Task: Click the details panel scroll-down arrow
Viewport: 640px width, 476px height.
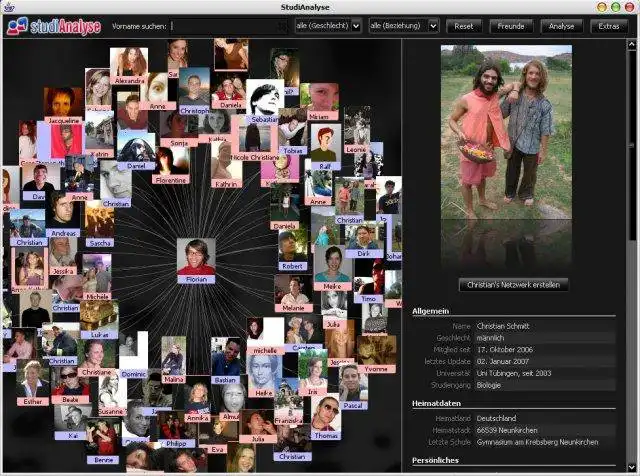Action: point(631,467)
